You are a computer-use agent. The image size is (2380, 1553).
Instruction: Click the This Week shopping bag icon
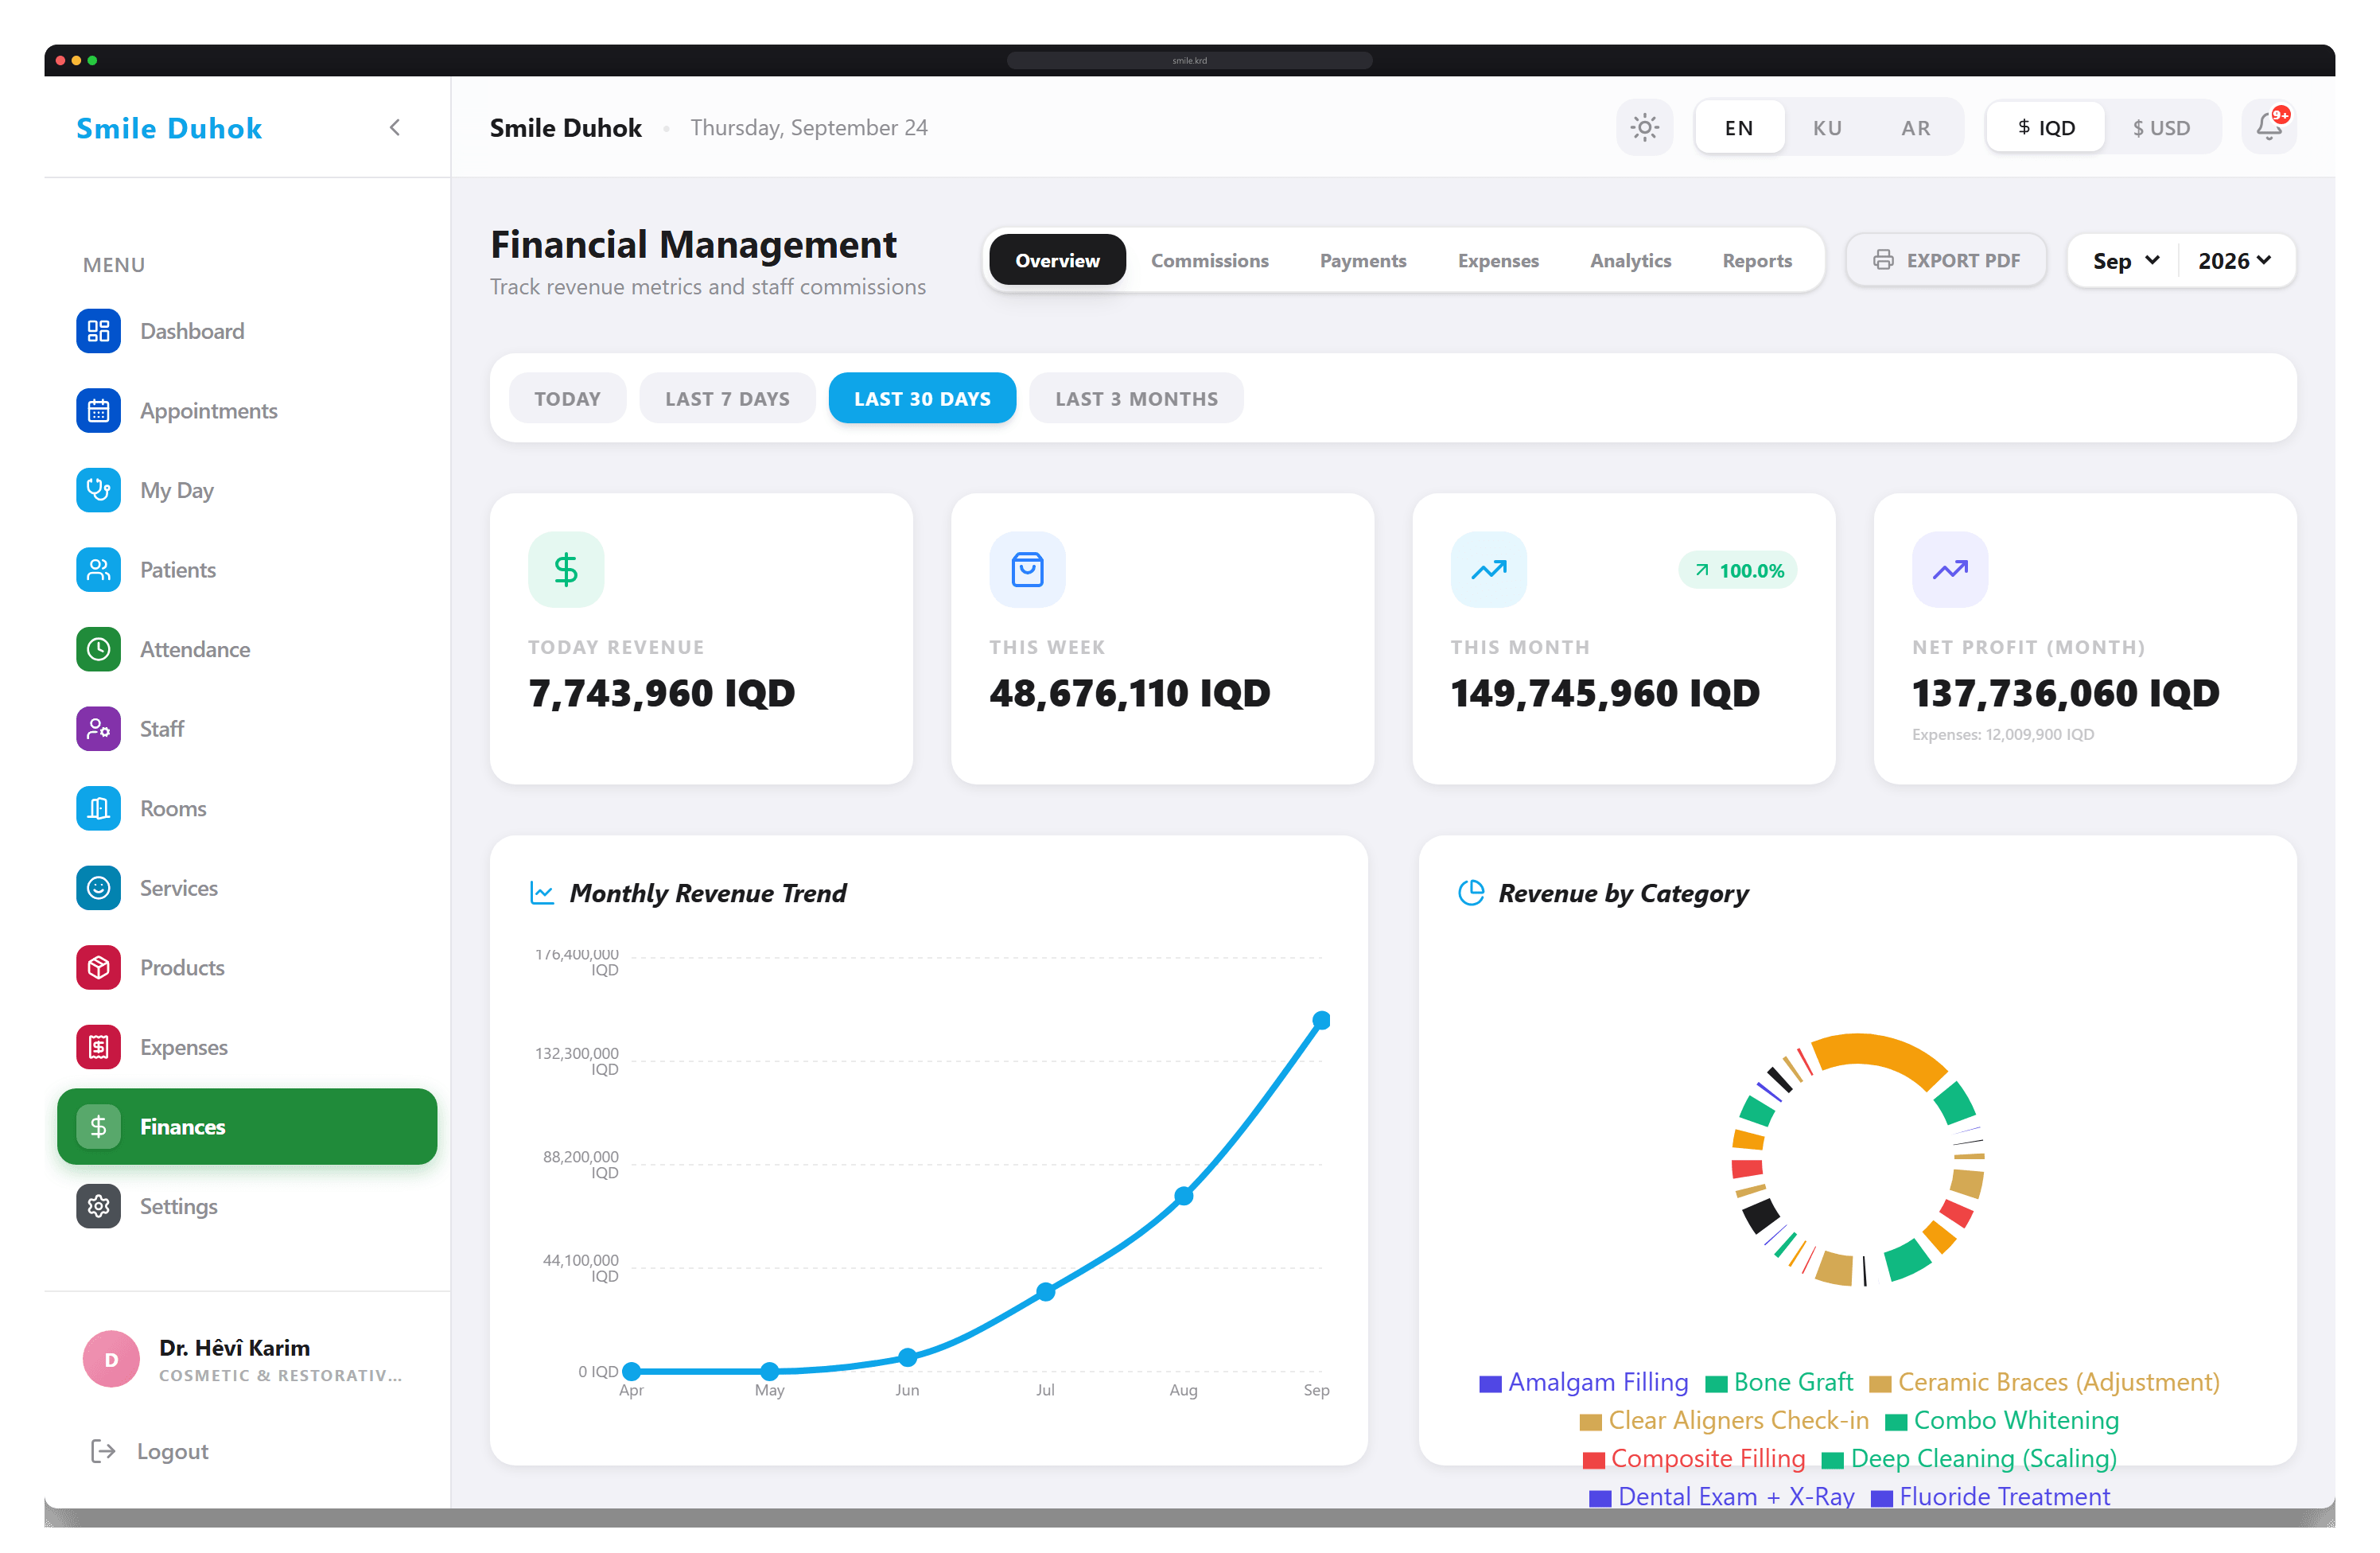[x=1027, y=569]
